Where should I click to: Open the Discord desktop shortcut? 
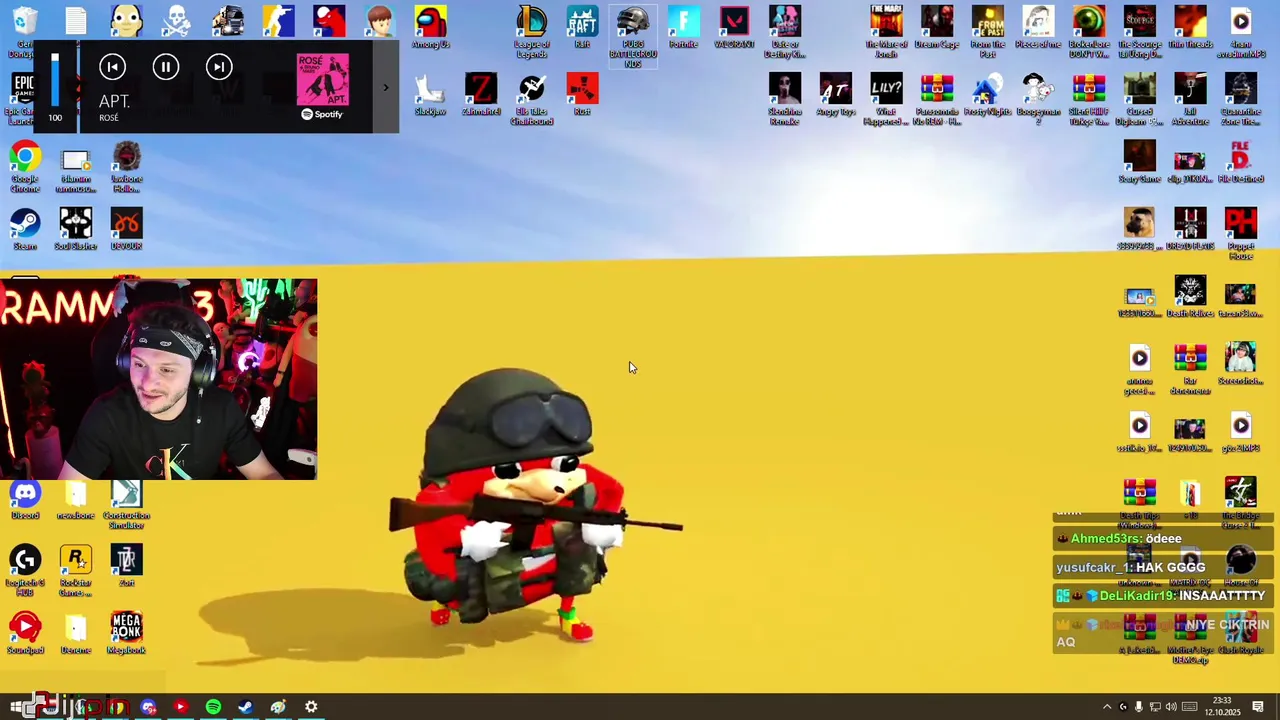(25, 499)
